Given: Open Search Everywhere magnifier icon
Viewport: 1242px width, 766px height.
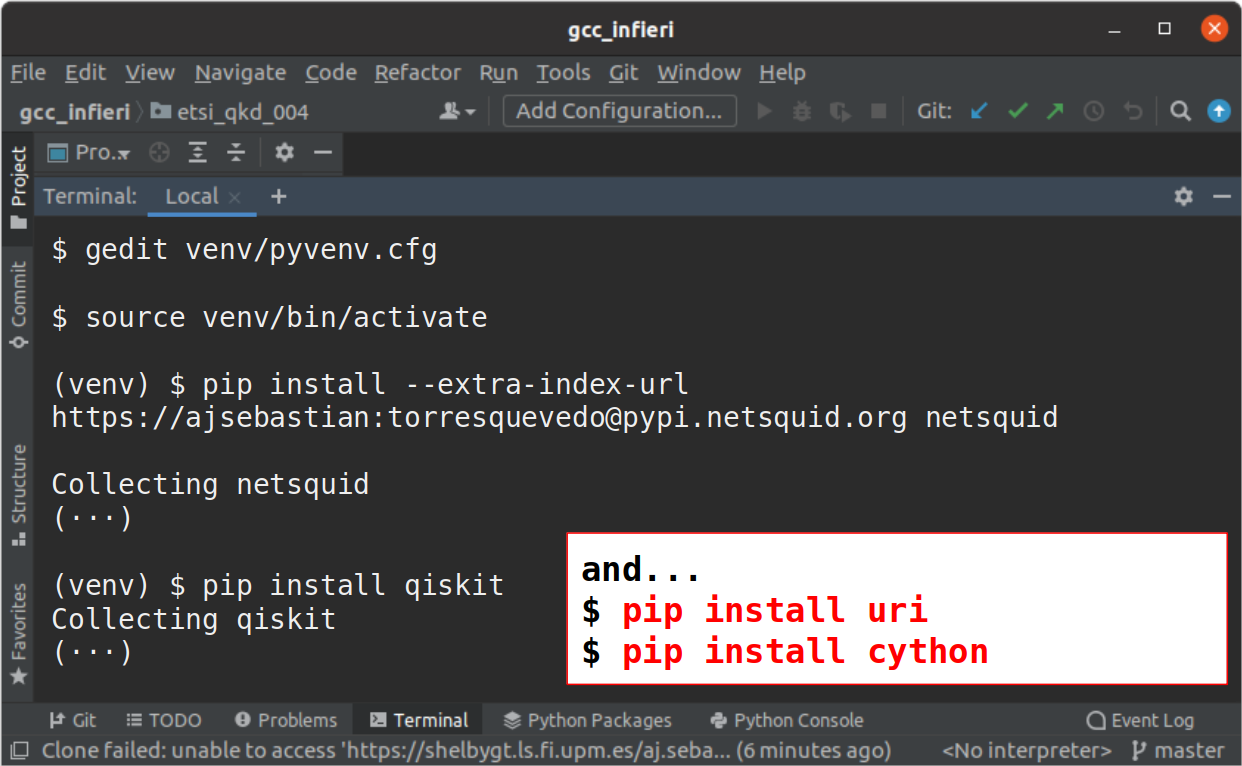Looking at the screenshot, I should pyautogui.click(x=1181, y=111).
